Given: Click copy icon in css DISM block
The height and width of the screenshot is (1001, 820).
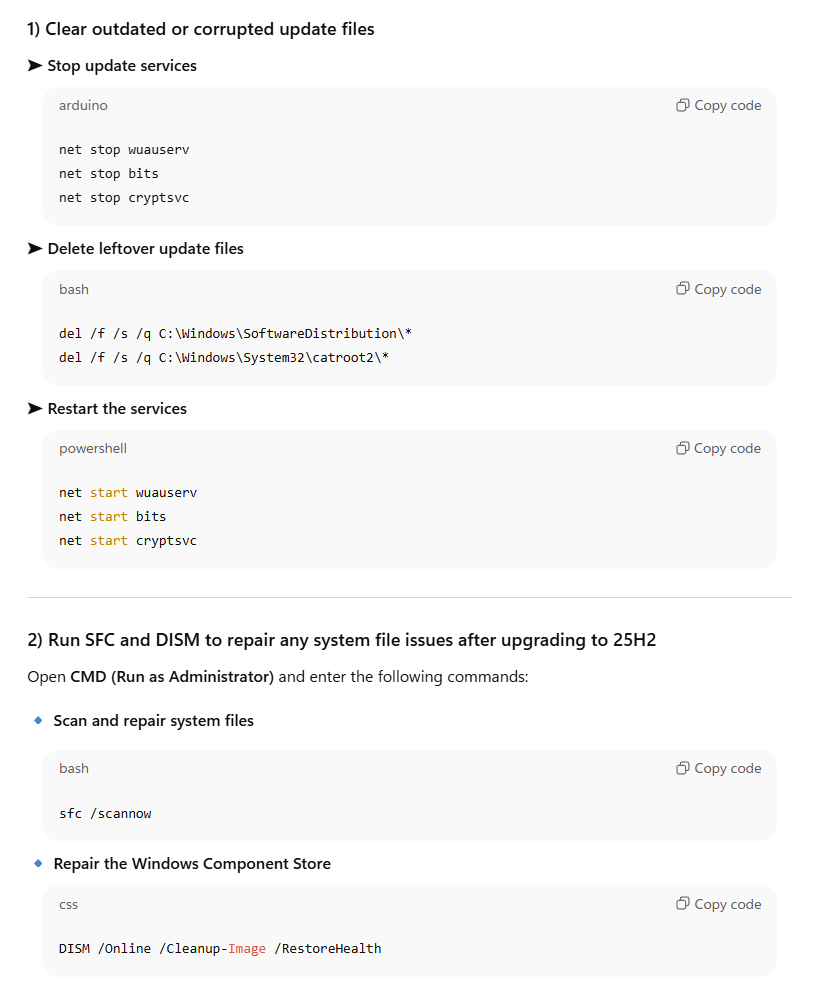Looking at the screenshot, I should pyautogui.click(x=683, y=903).
